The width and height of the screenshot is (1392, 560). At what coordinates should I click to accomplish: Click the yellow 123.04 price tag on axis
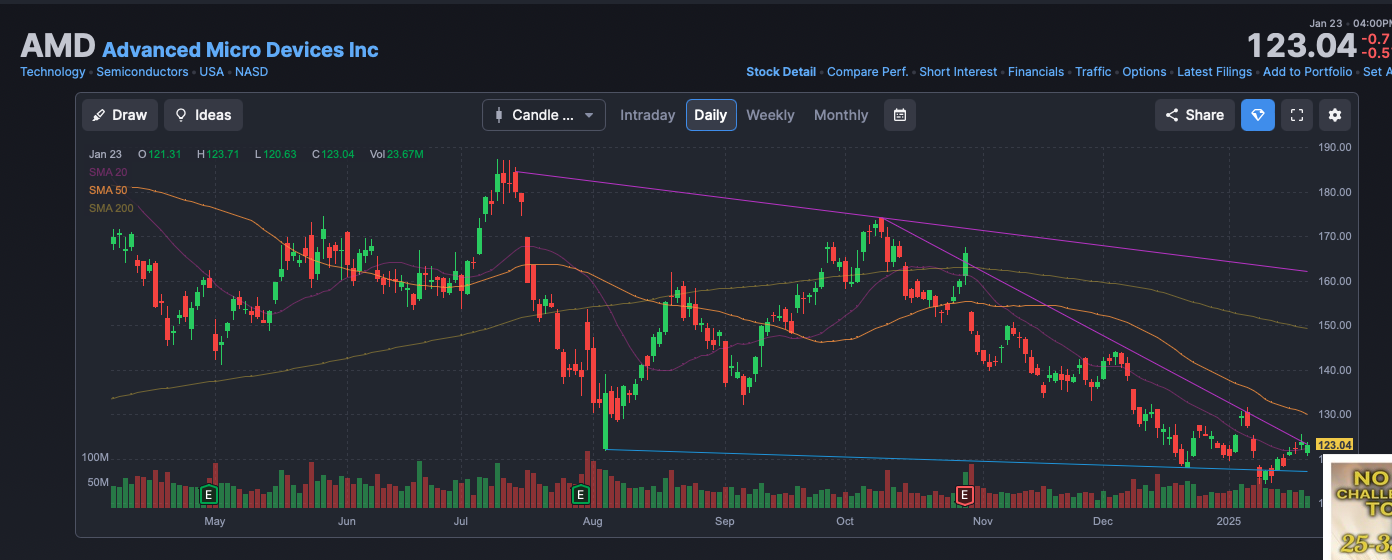click(x=1335, y=445)
